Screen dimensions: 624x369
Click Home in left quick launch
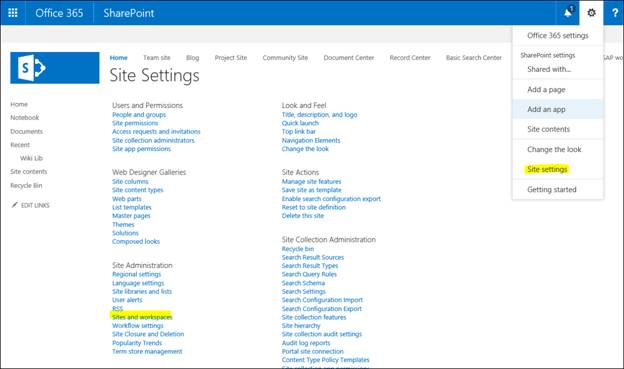pos(19,104)
